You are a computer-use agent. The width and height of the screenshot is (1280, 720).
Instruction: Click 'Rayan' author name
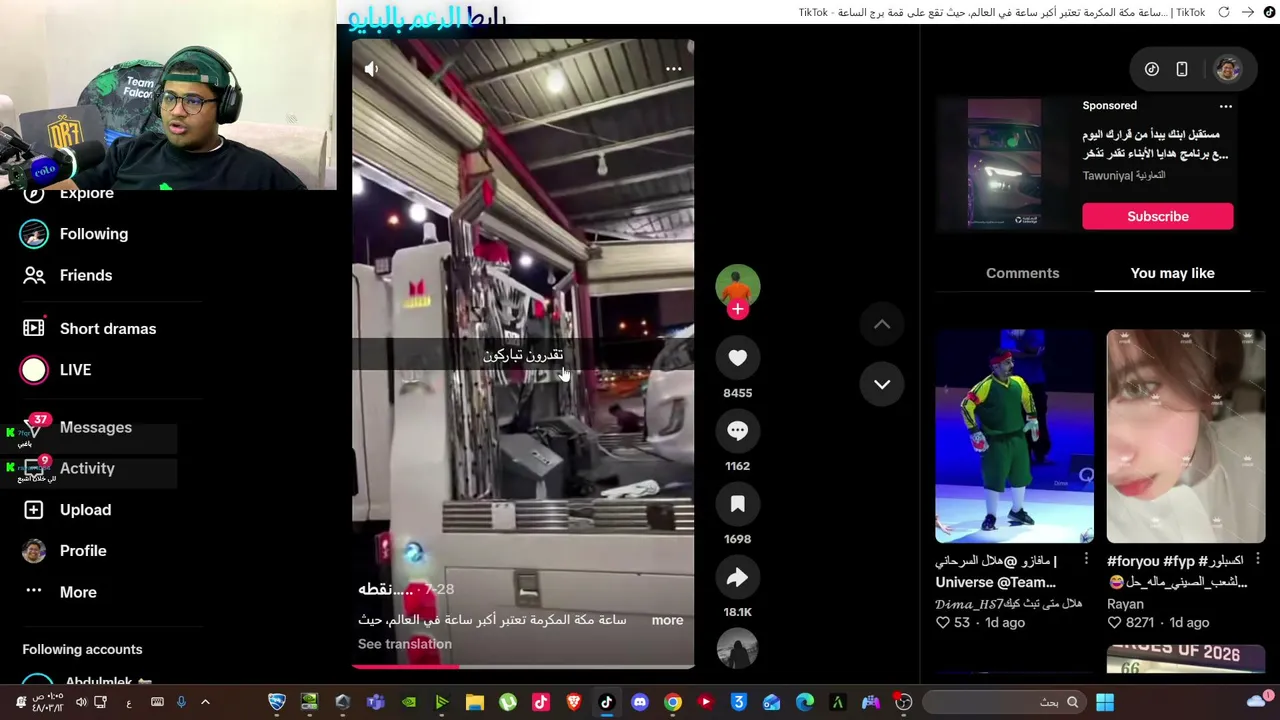tap(1125, 604)
